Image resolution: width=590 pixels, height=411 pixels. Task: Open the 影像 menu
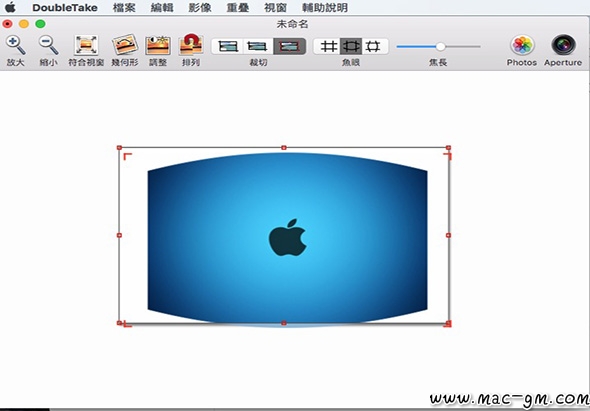point(200,8)
